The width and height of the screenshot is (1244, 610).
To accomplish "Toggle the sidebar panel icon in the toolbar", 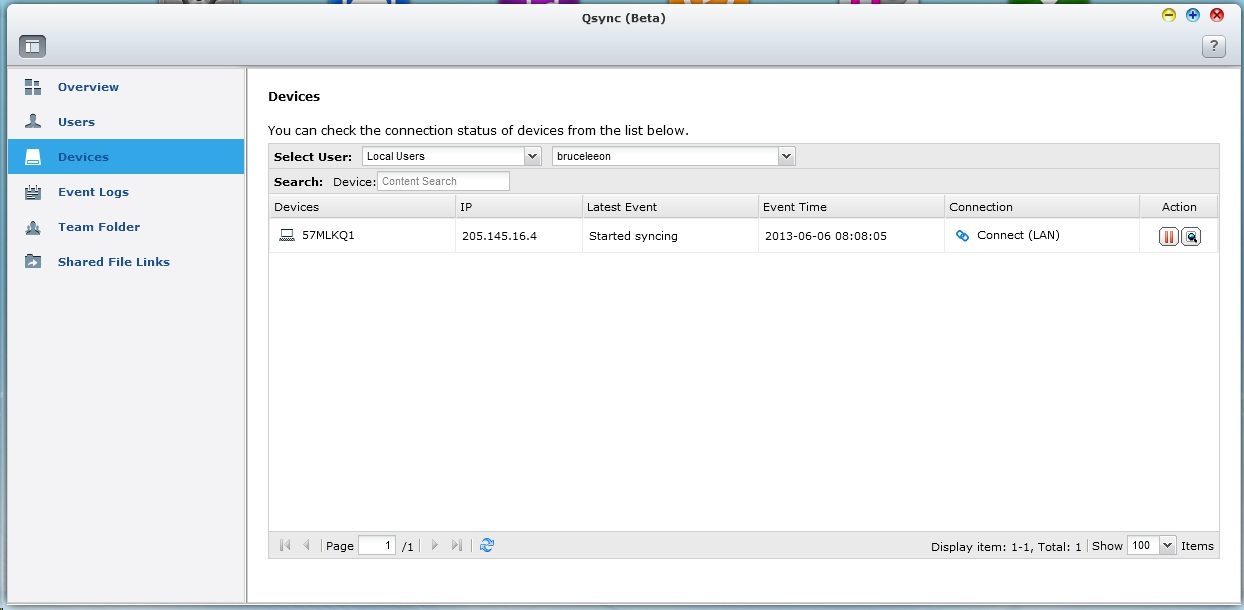I will click(x=32, y=46).
